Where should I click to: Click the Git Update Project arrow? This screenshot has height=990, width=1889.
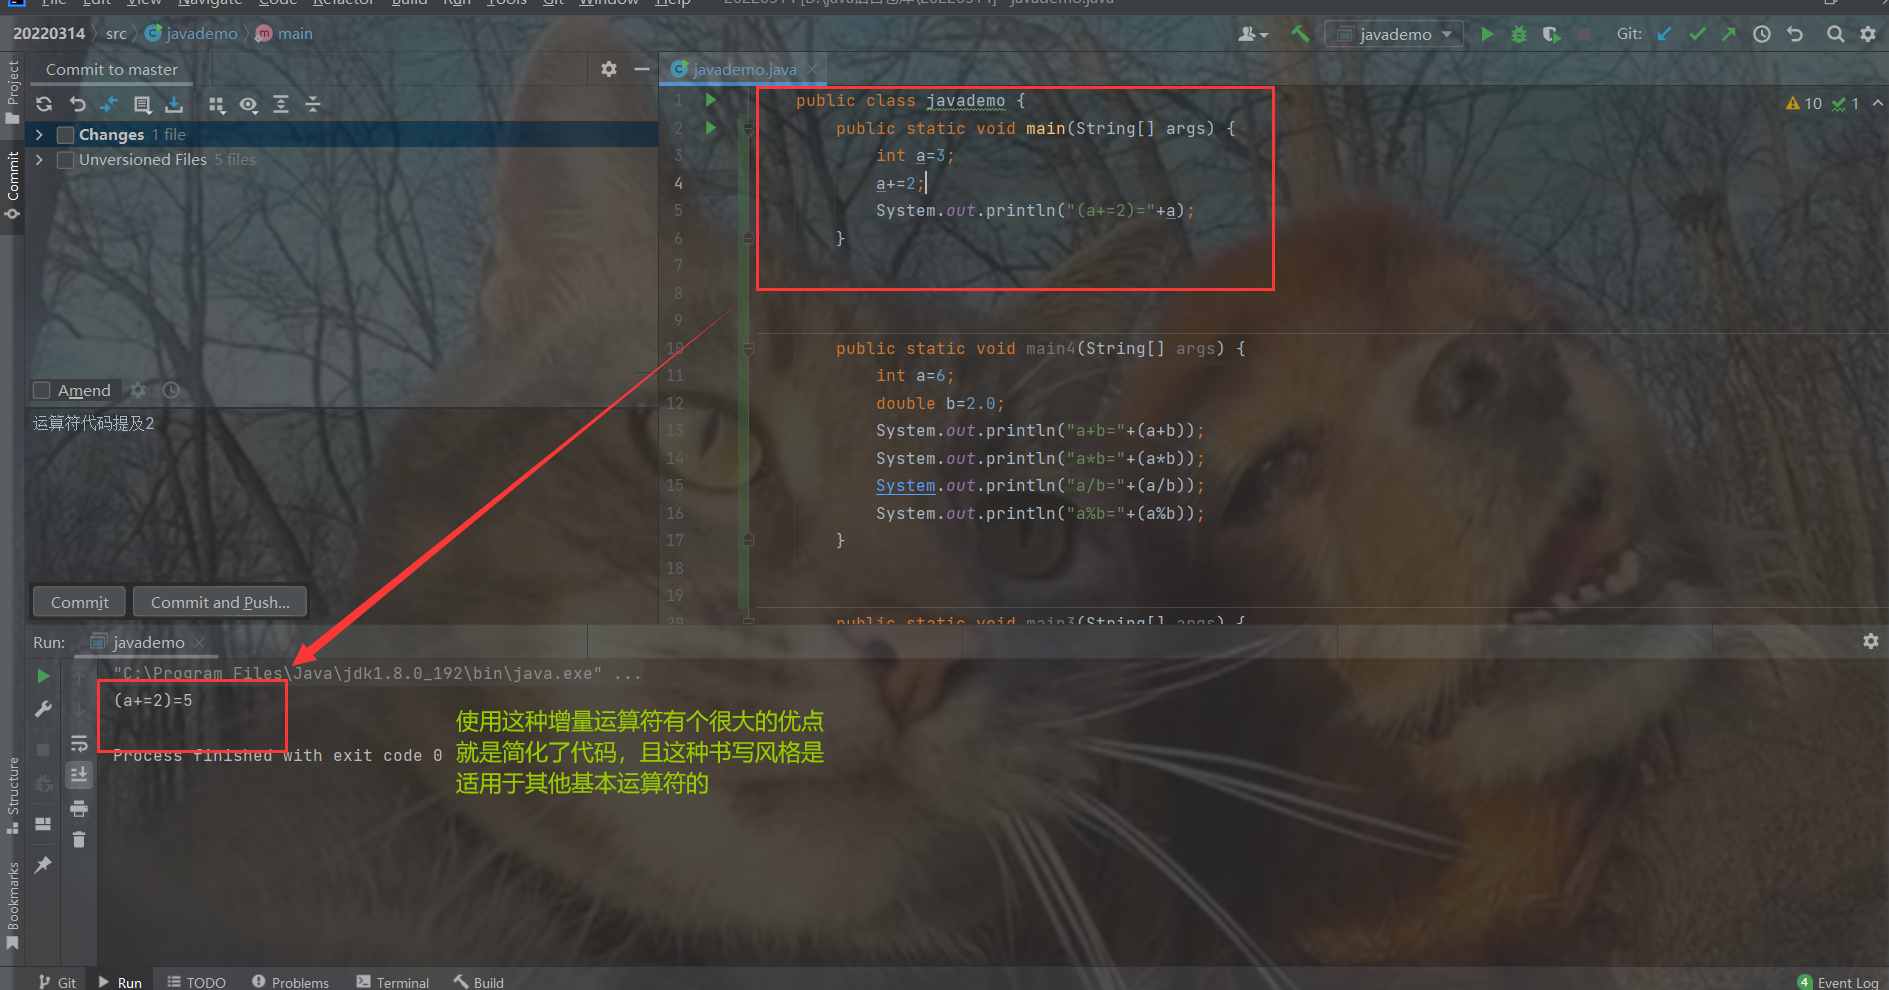click(1664, 34)
